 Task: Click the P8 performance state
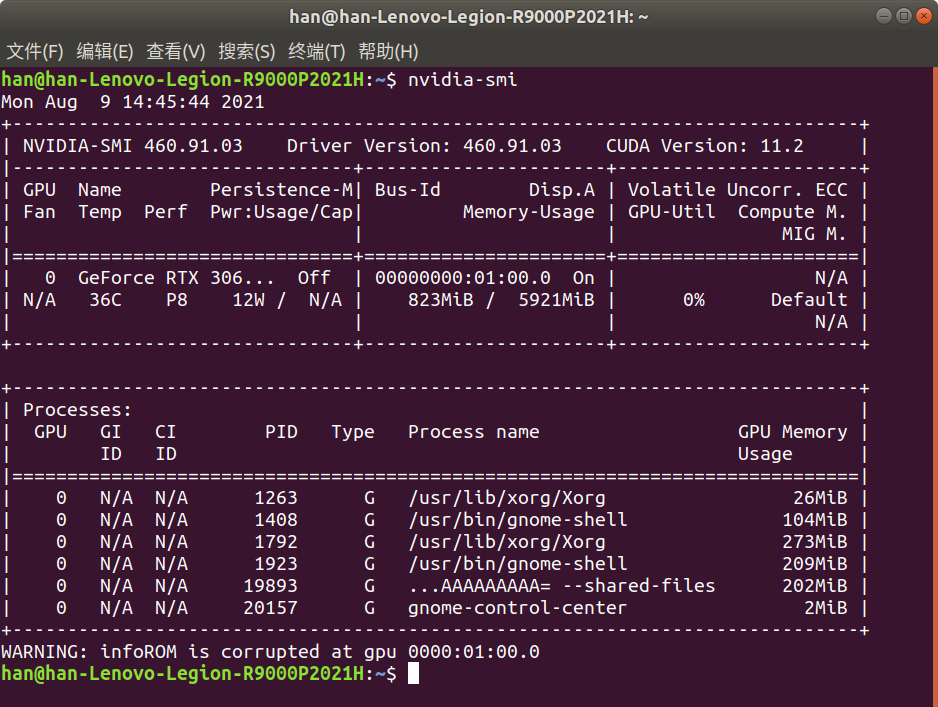point(176,300)
